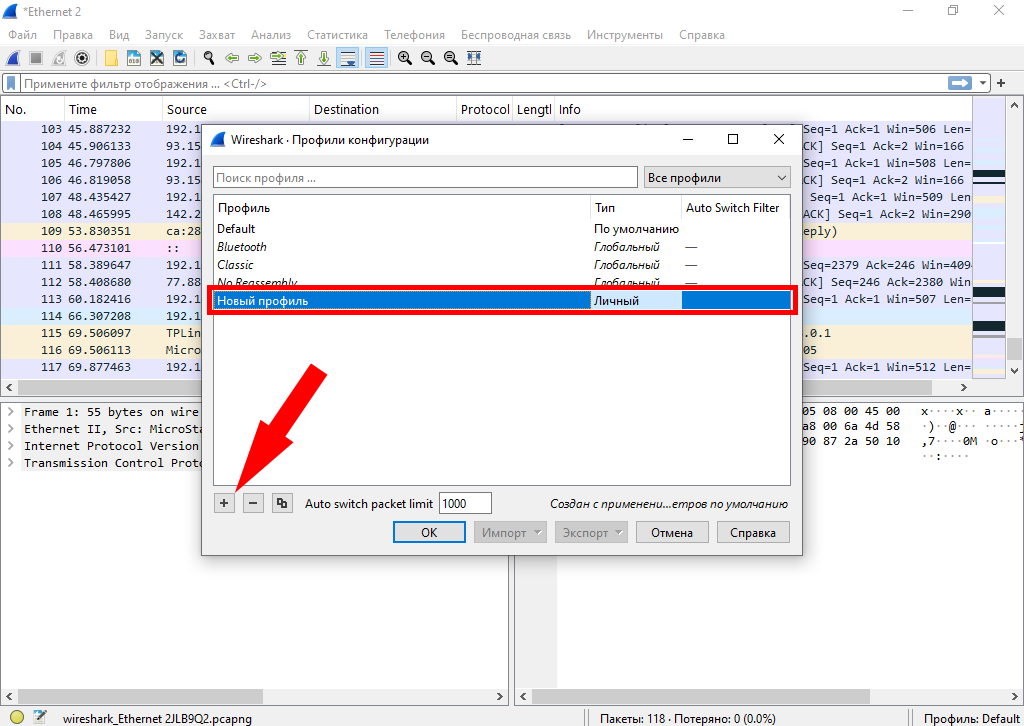Click the packet list vertical scrollbar
Screen dimensions: 1024x726
point(1015,250)
